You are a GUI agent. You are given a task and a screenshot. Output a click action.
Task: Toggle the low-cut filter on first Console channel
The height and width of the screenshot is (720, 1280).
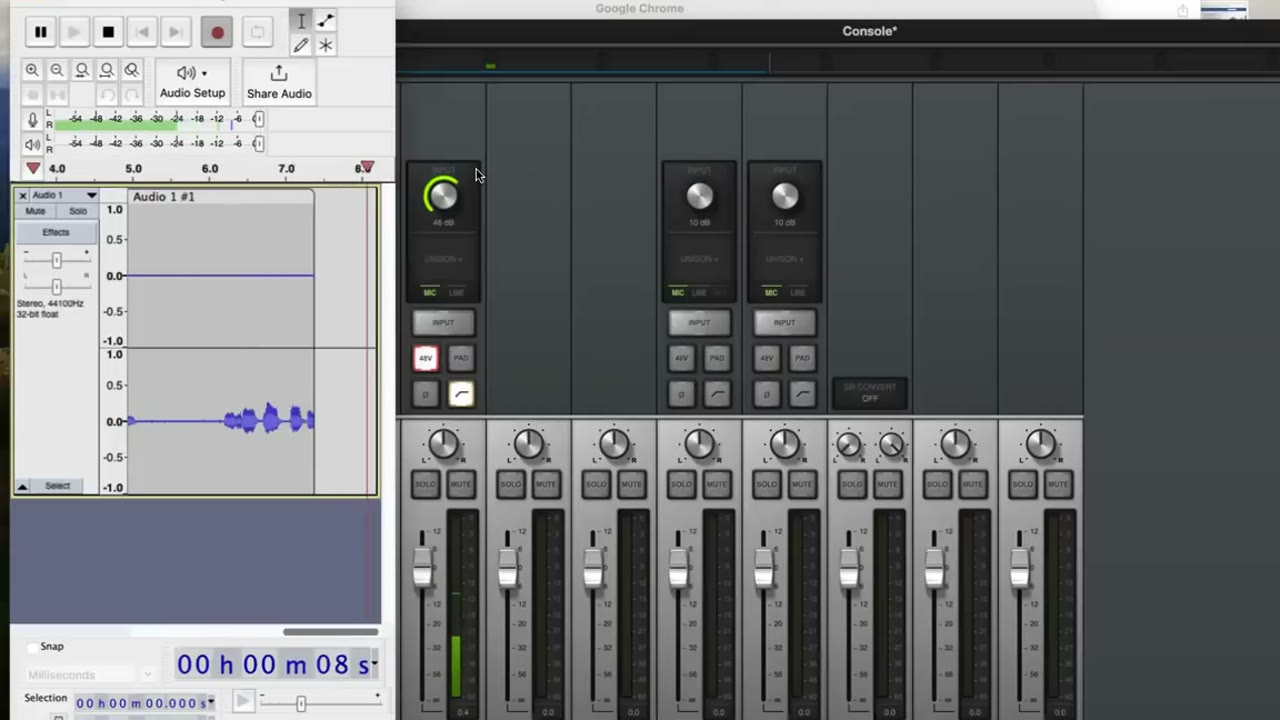click(x=461, y=394)
